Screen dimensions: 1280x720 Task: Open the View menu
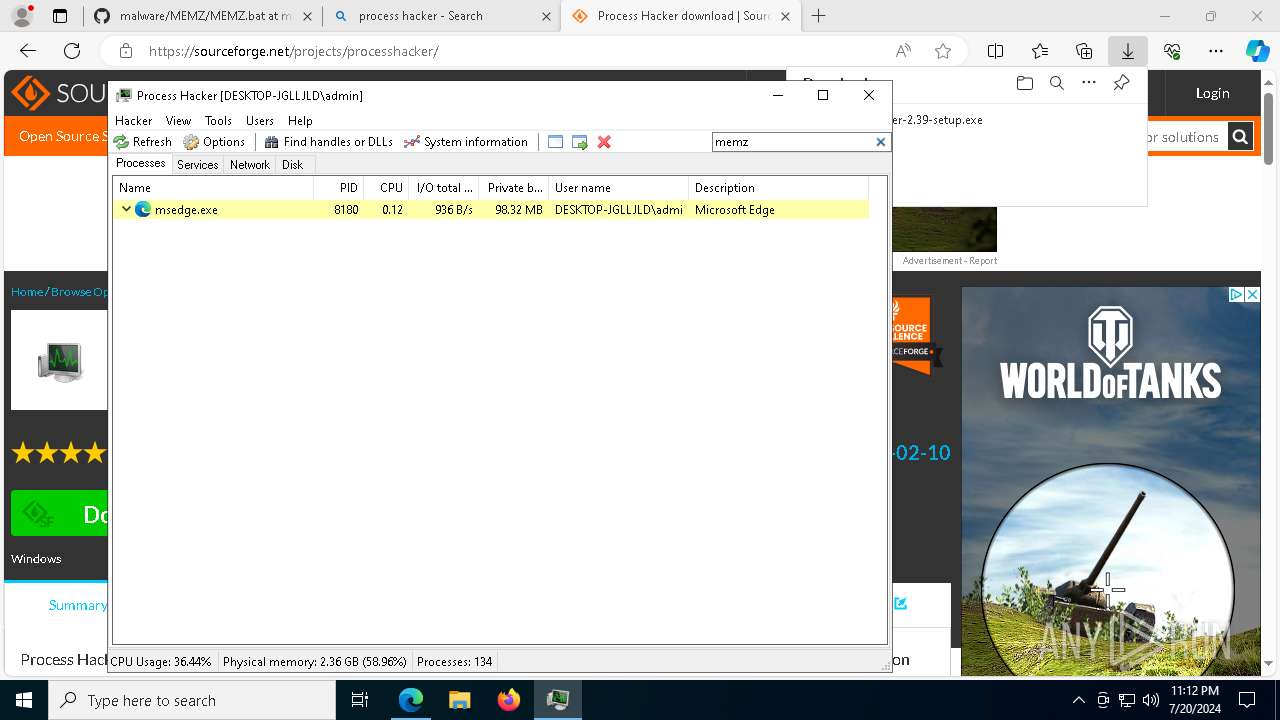178,120
